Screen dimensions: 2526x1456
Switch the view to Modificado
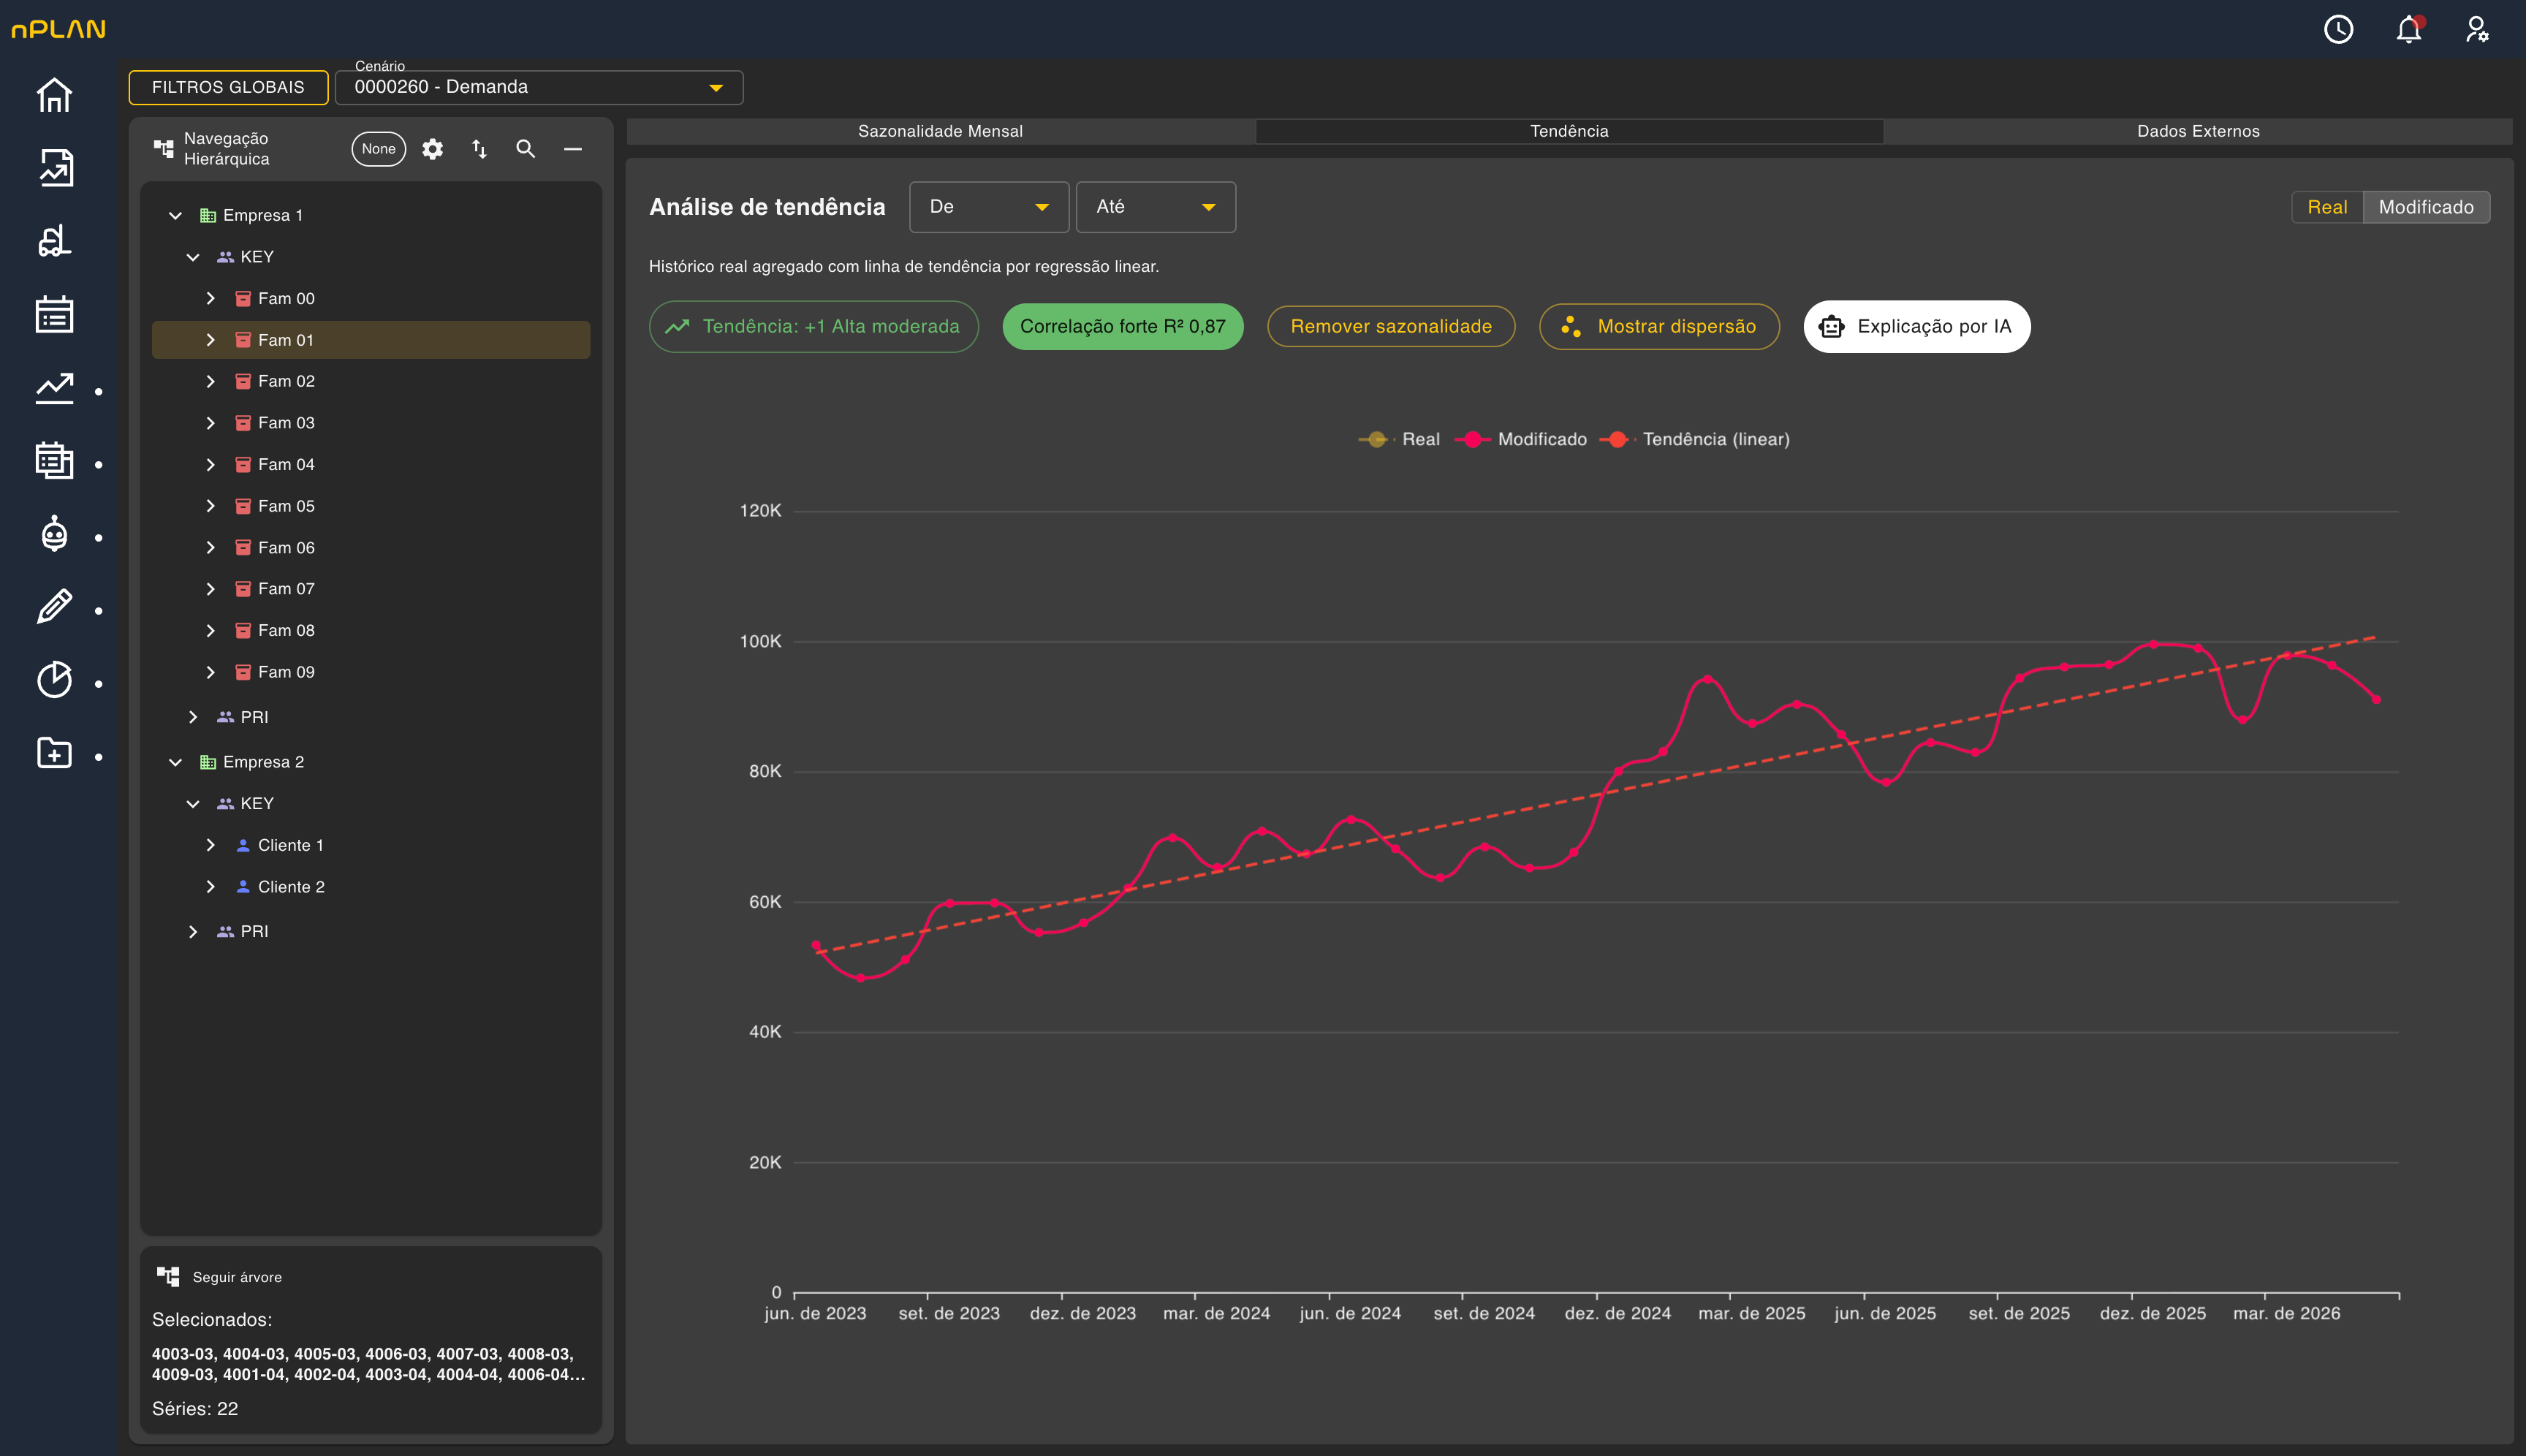point(2426,207)
